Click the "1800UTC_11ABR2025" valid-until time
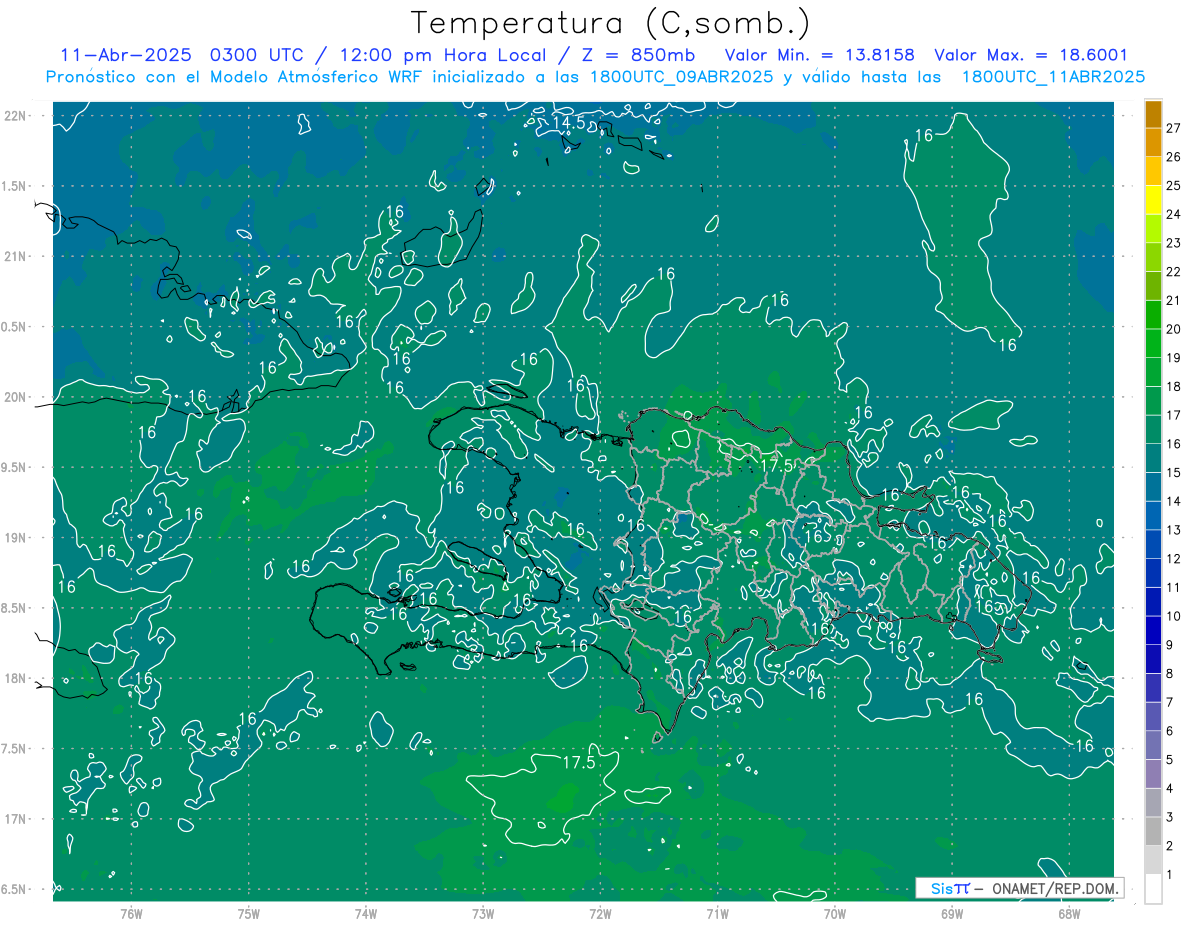The image size is (1200, 927). pyautogui.click(x=1053, y=77)
